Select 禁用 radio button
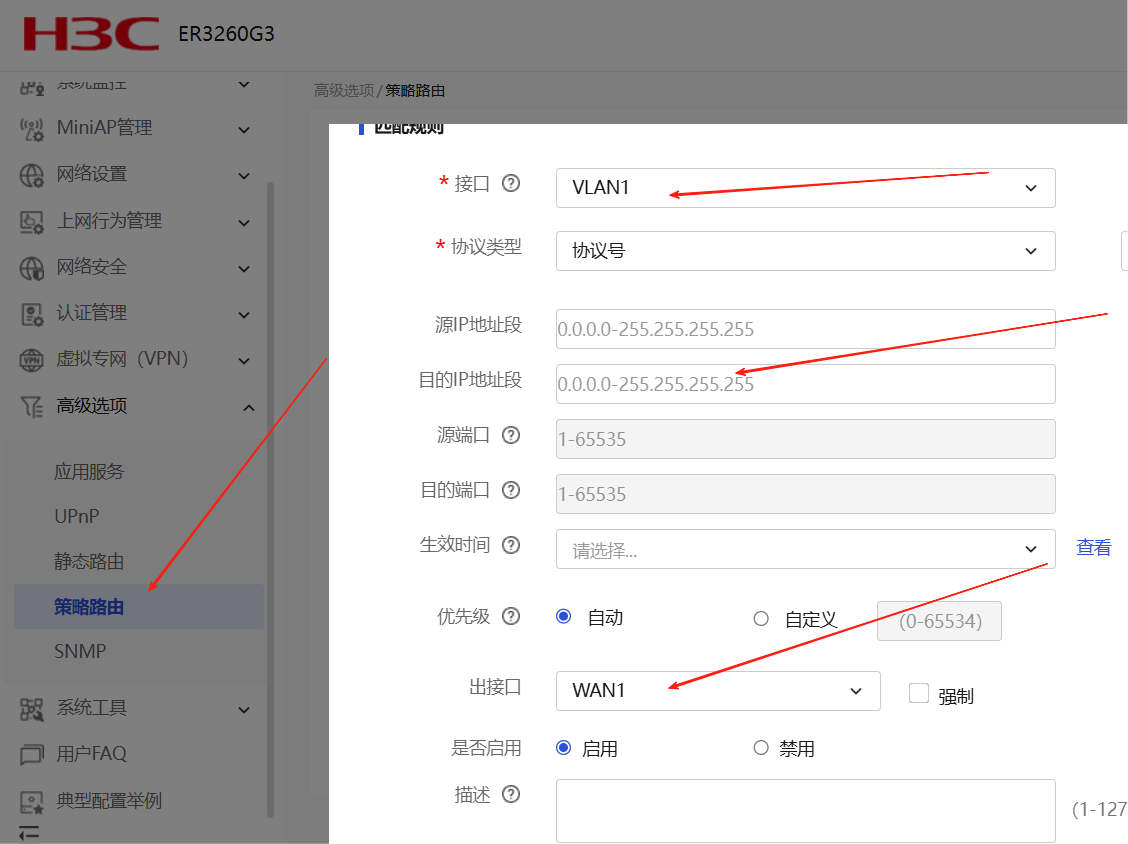This screenshot has width=1128, height=844. [761, 748]
